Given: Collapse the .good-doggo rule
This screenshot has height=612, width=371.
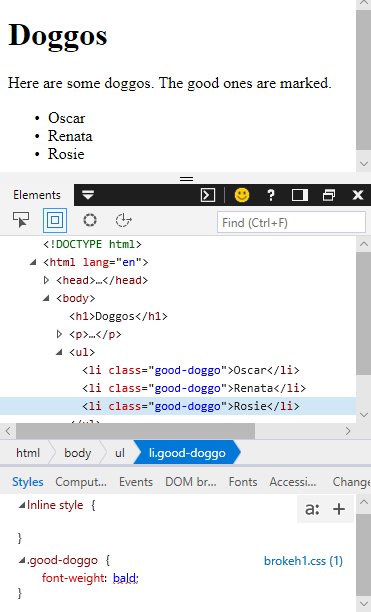Looking at the screenshot, I should [x=22, y=560].
